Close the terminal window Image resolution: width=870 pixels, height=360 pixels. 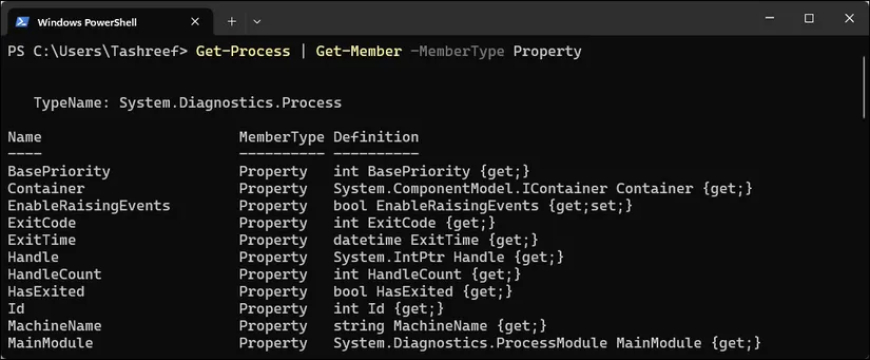coord(849,19)
